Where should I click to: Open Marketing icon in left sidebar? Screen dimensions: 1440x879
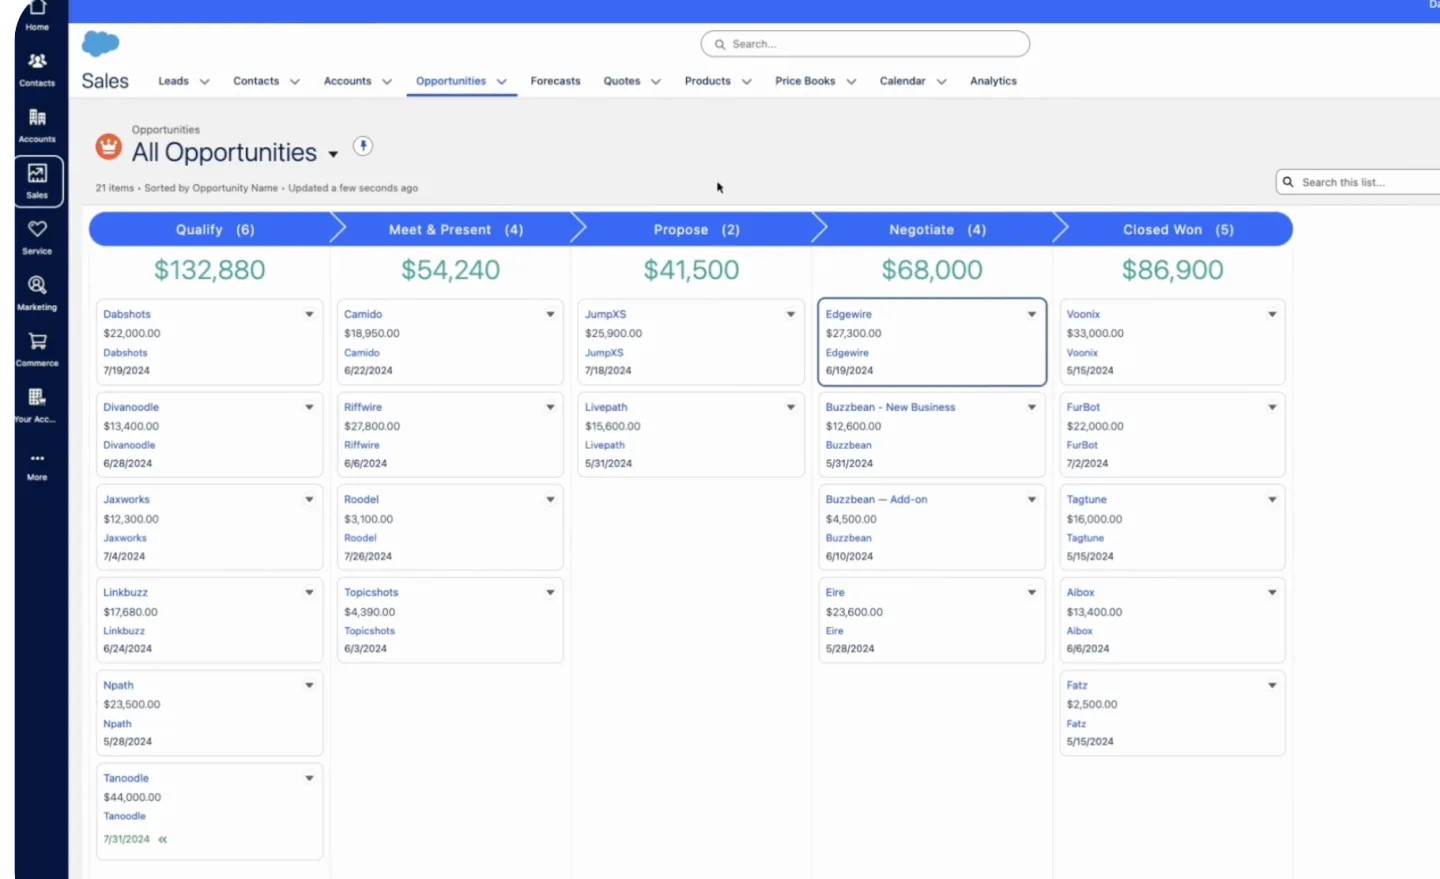click(37, 293)
